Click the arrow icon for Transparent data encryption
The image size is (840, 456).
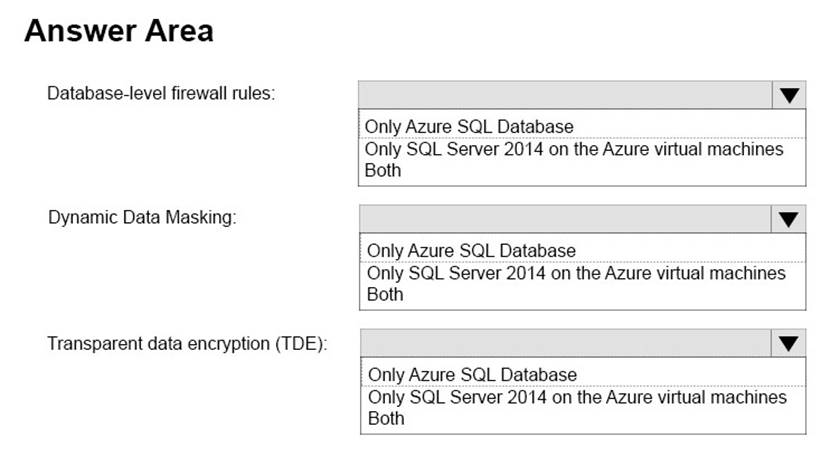point(788,343)
